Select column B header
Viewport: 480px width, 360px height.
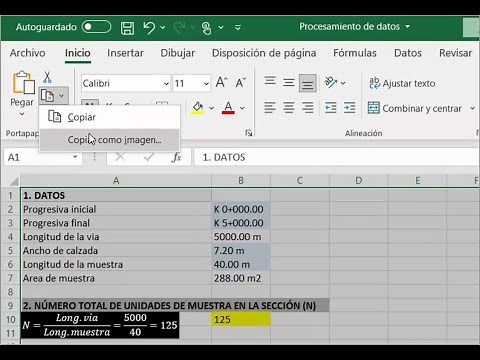(241, 181)
